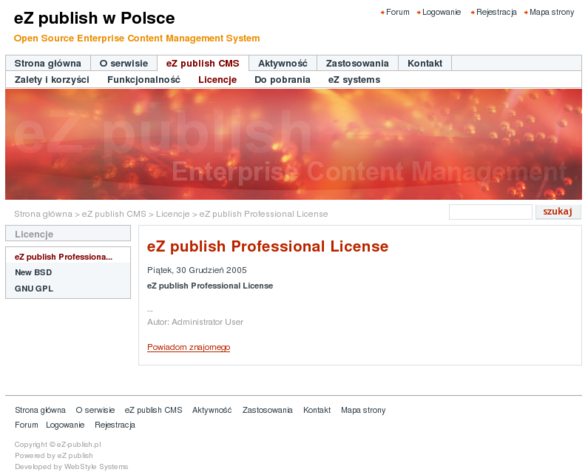Go to the Kontakt tab
This screenshot has width=588, height=475.
click(425, 63)
